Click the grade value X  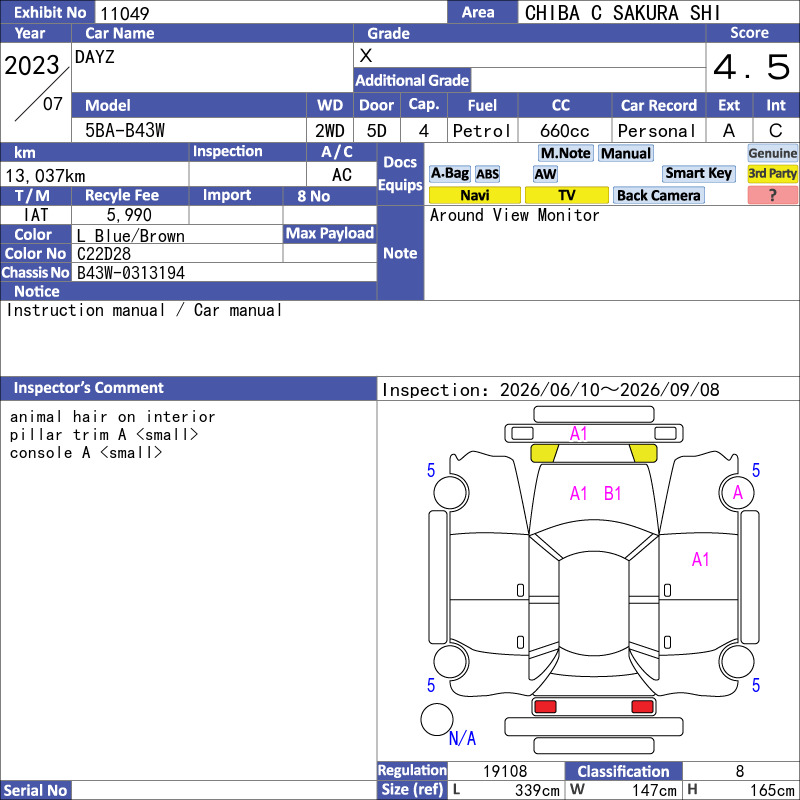click(x=366, y=56)
